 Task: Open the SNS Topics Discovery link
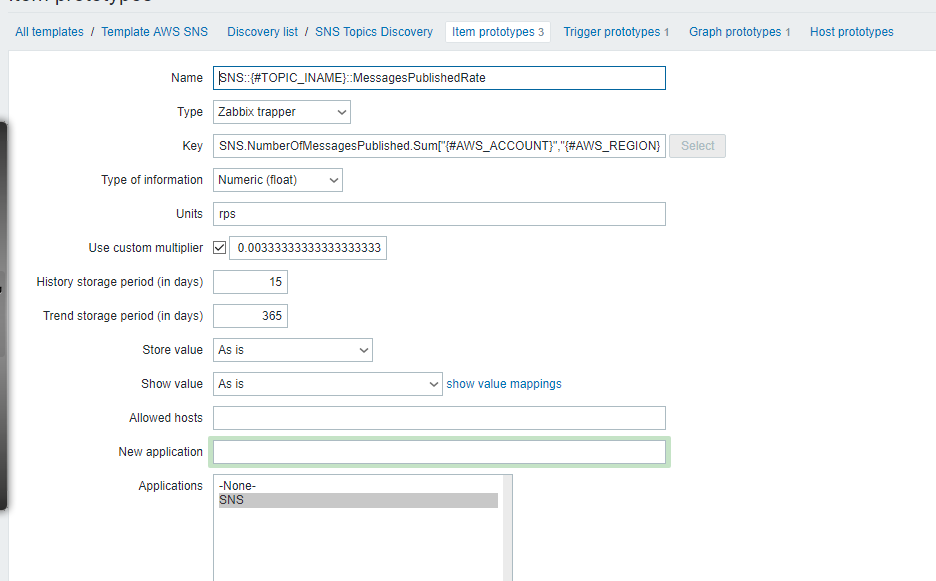374,32
